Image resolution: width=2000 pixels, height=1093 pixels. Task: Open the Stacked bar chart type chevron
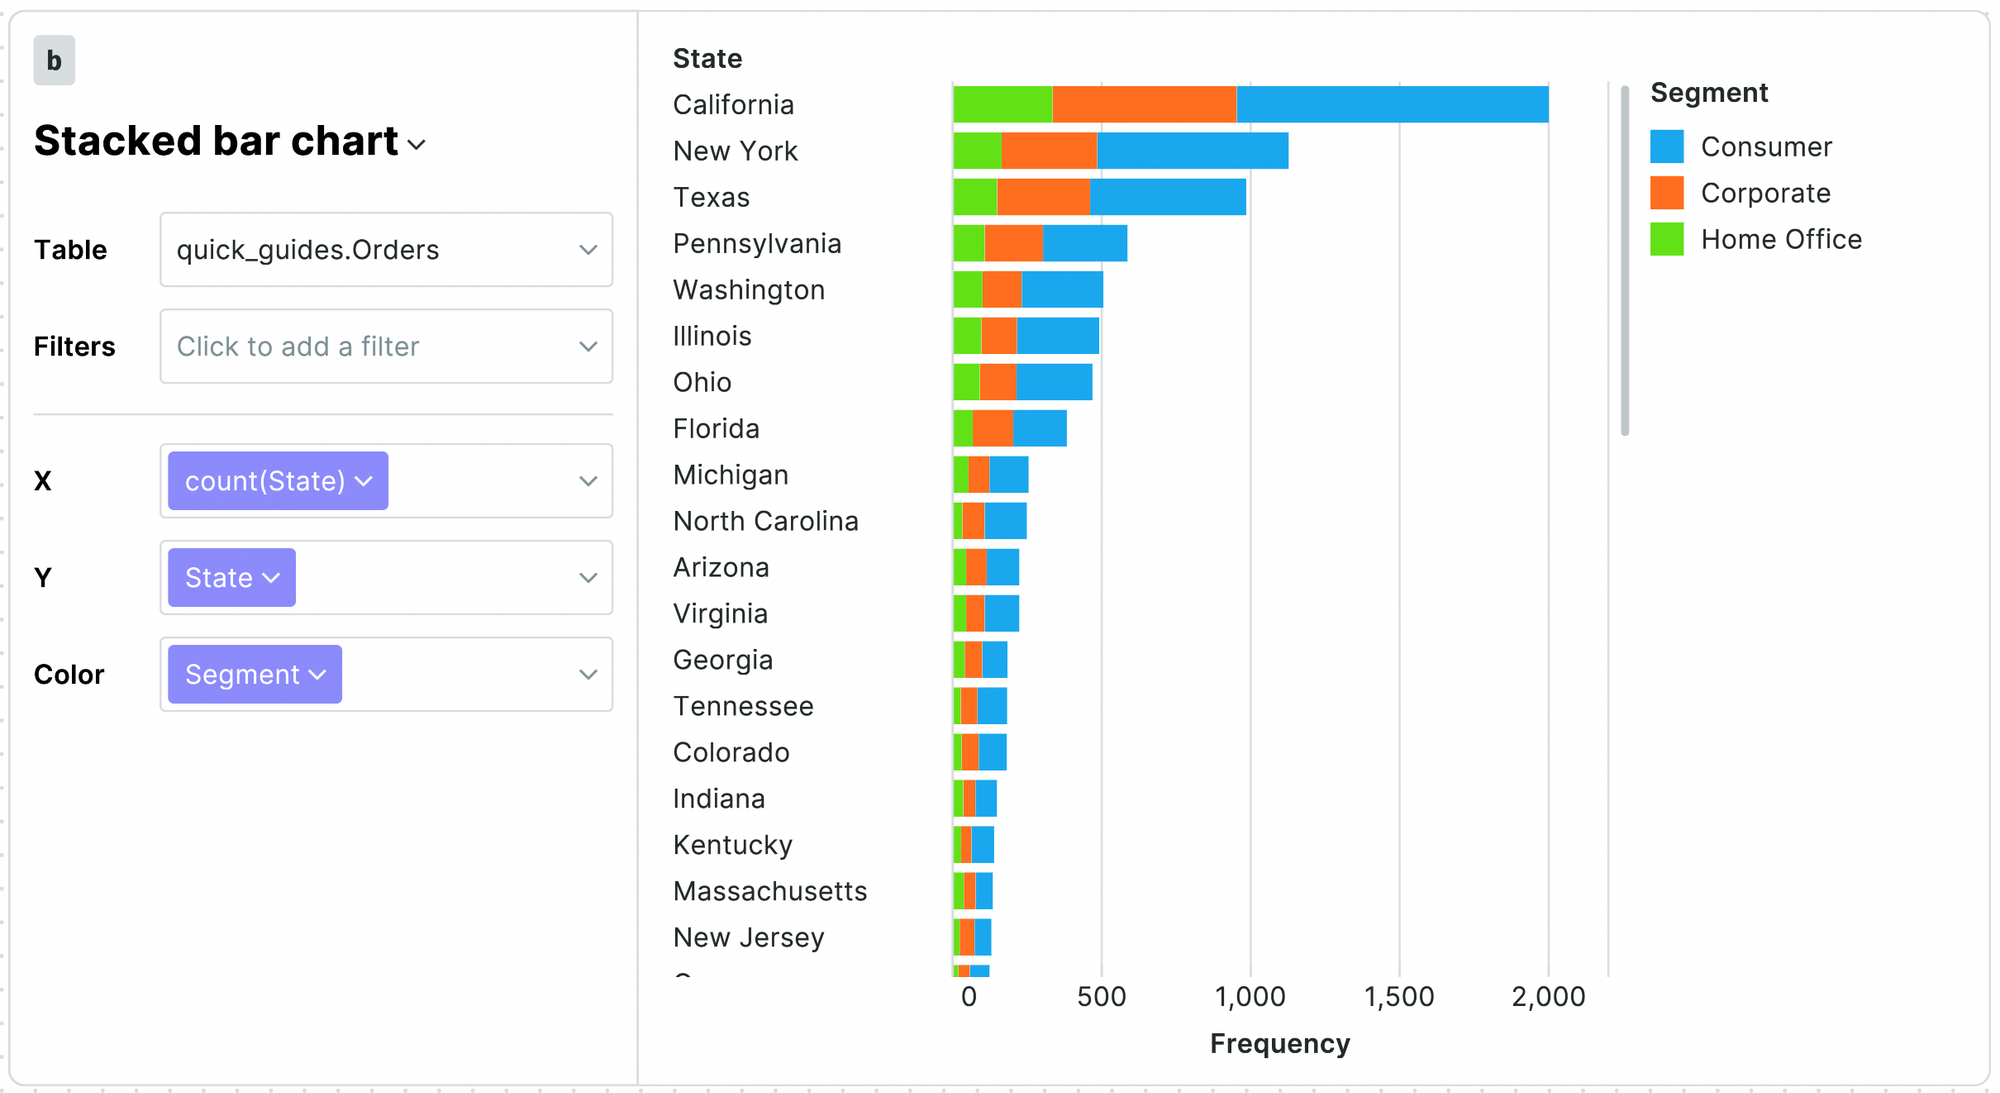pos(417,145)
